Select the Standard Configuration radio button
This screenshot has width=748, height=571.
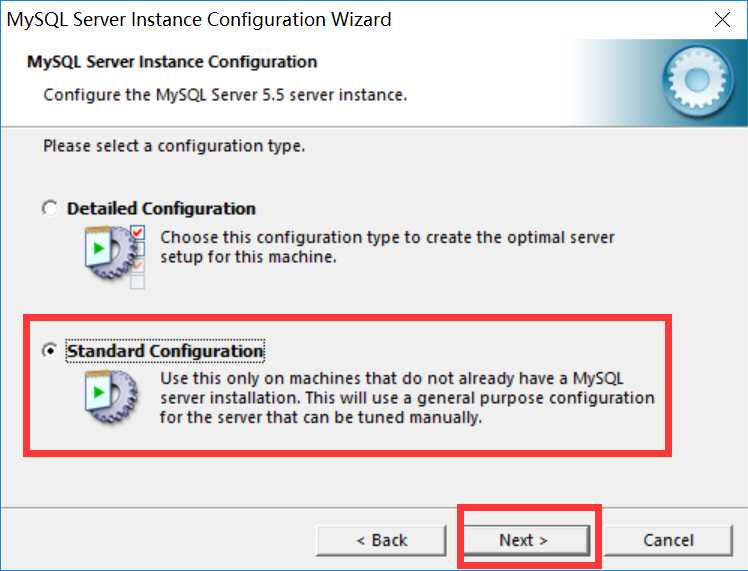pyautogui.click(x=50, y=351)
